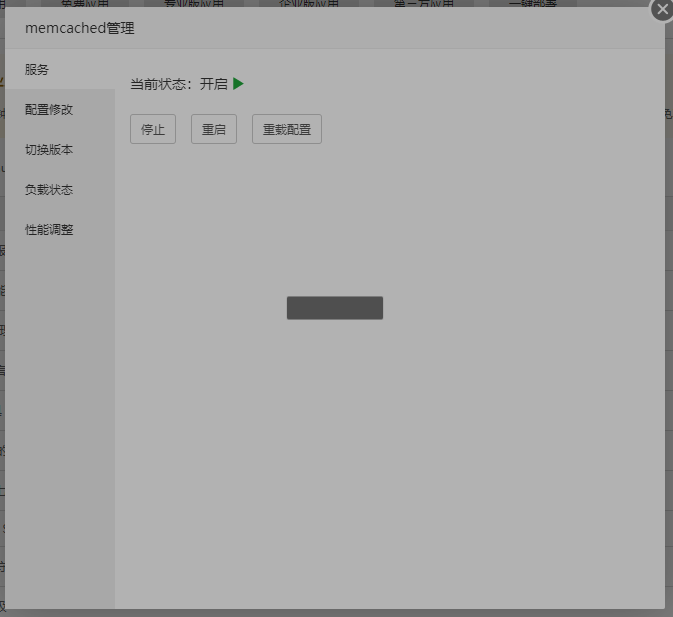Open the 性能调整 tab
Viewport: 673px width, 617px height.
click(60, 229)
